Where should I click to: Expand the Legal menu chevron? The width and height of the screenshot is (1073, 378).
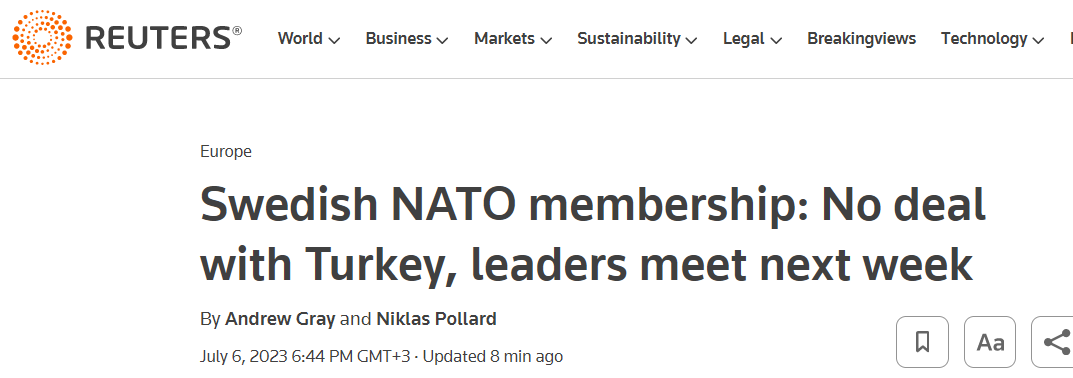click(x=776, y=40)
